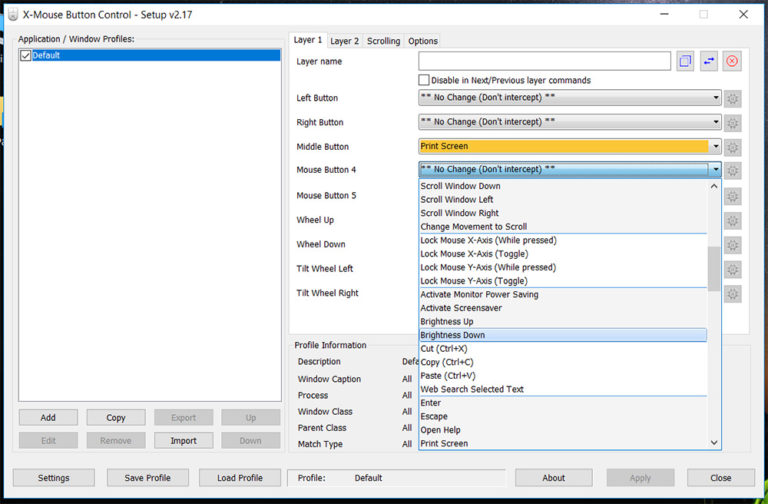Image resolution: width=768 pixels, height=504 pixels.
Task: Click Load Profile button
Action: point(240,478)
